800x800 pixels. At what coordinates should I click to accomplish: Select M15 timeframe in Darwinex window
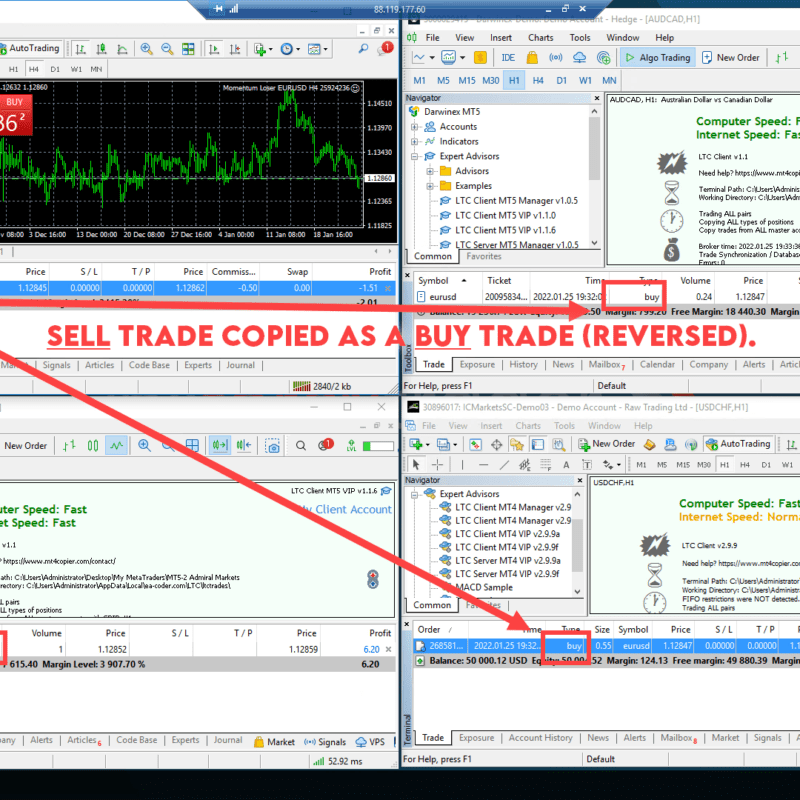tap(466, 81)
